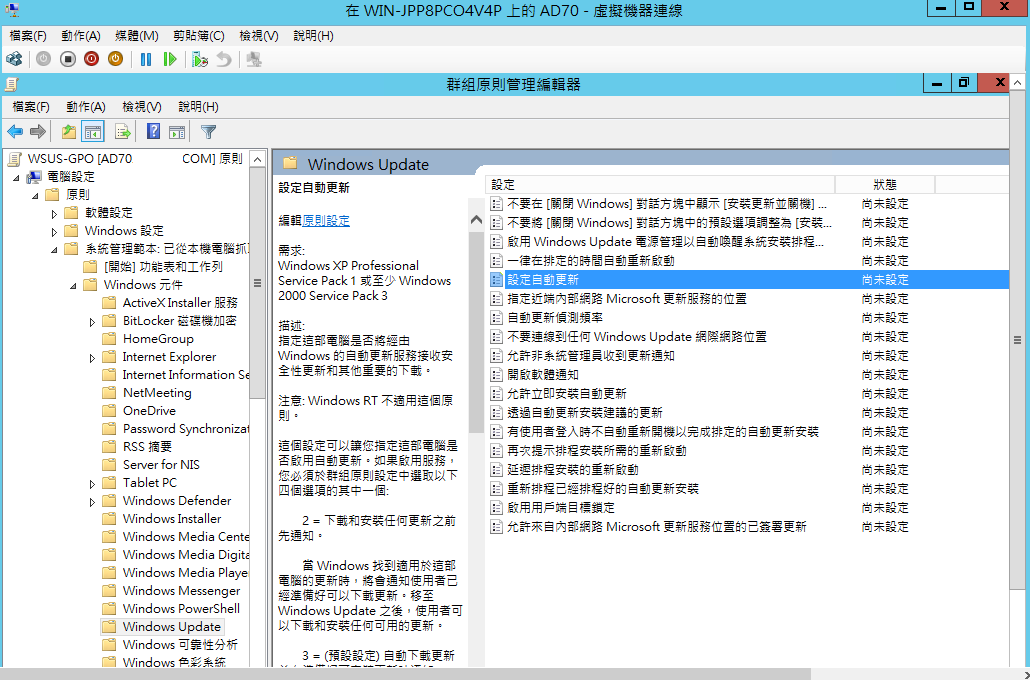The height and width of the screenshot is (680, 1030).
Task: Click the tree pane scrollbar up arrow
Action: tap(258, 160)
